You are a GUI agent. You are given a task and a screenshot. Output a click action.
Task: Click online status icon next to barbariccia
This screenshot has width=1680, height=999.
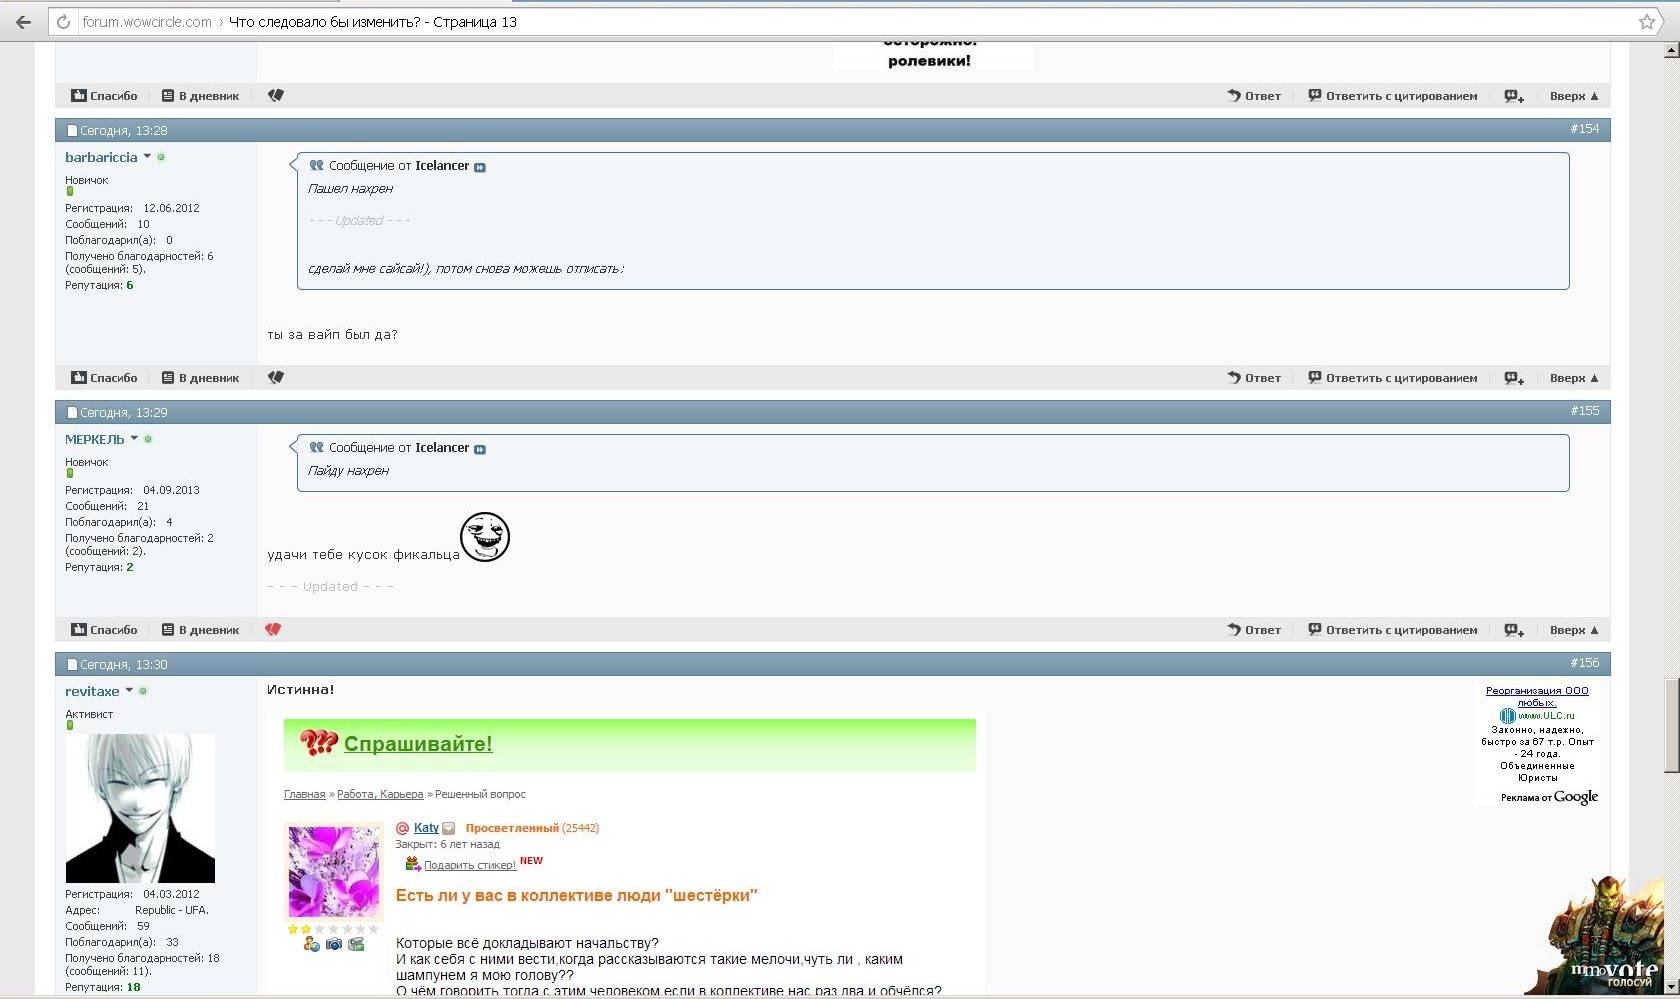[161, 157]
